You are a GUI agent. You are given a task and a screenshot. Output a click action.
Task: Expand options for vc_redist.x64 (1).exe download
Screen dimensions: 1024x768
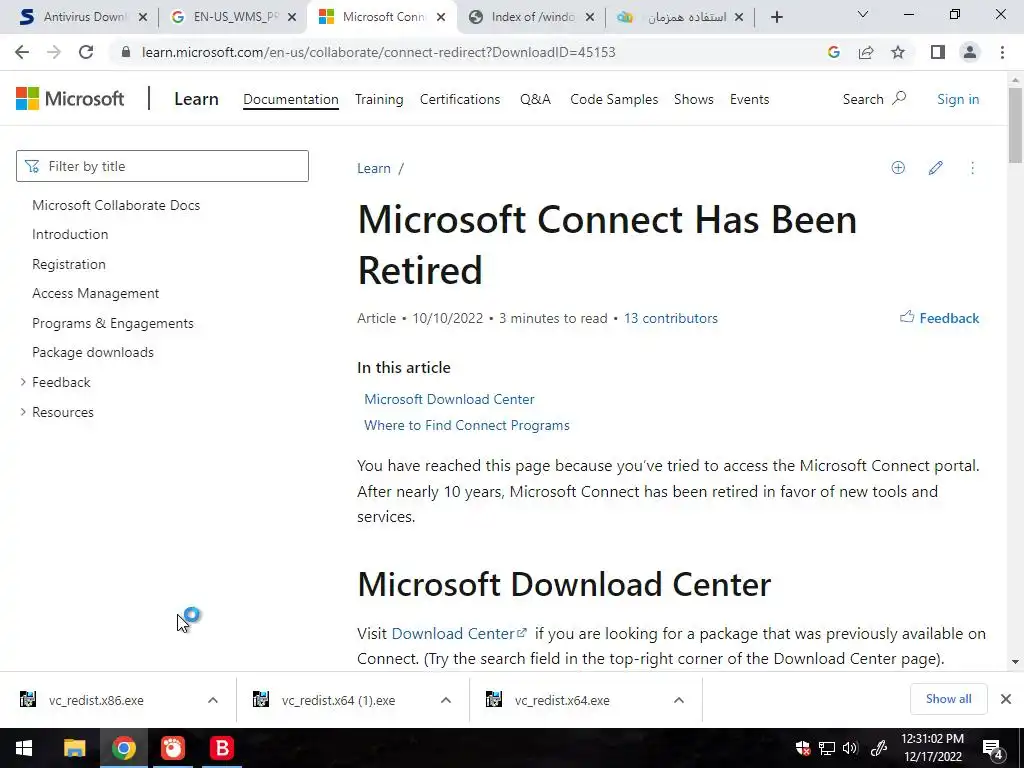(x=446, y=700)
